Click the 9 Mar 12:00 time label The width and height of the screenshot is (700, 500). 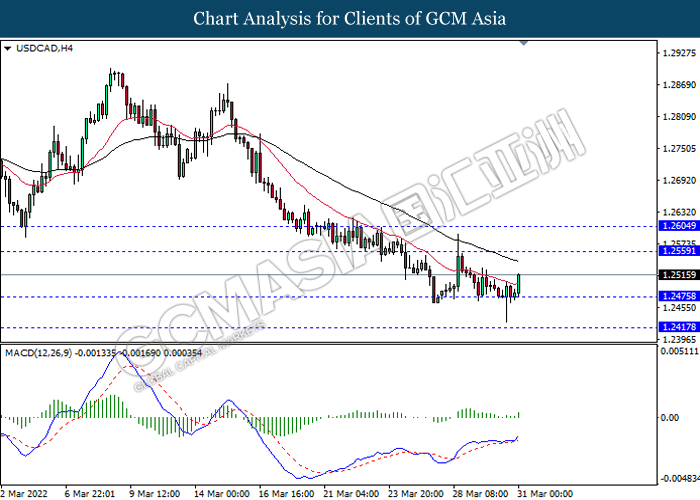154,493
